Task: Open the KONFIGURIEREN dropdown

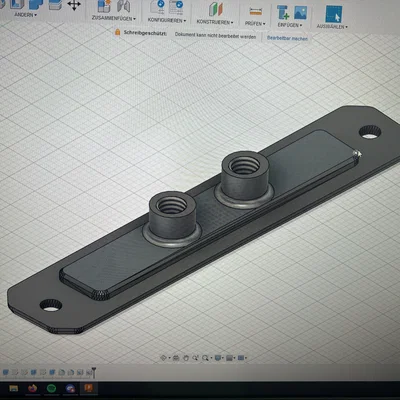Action: pos(167,20)
